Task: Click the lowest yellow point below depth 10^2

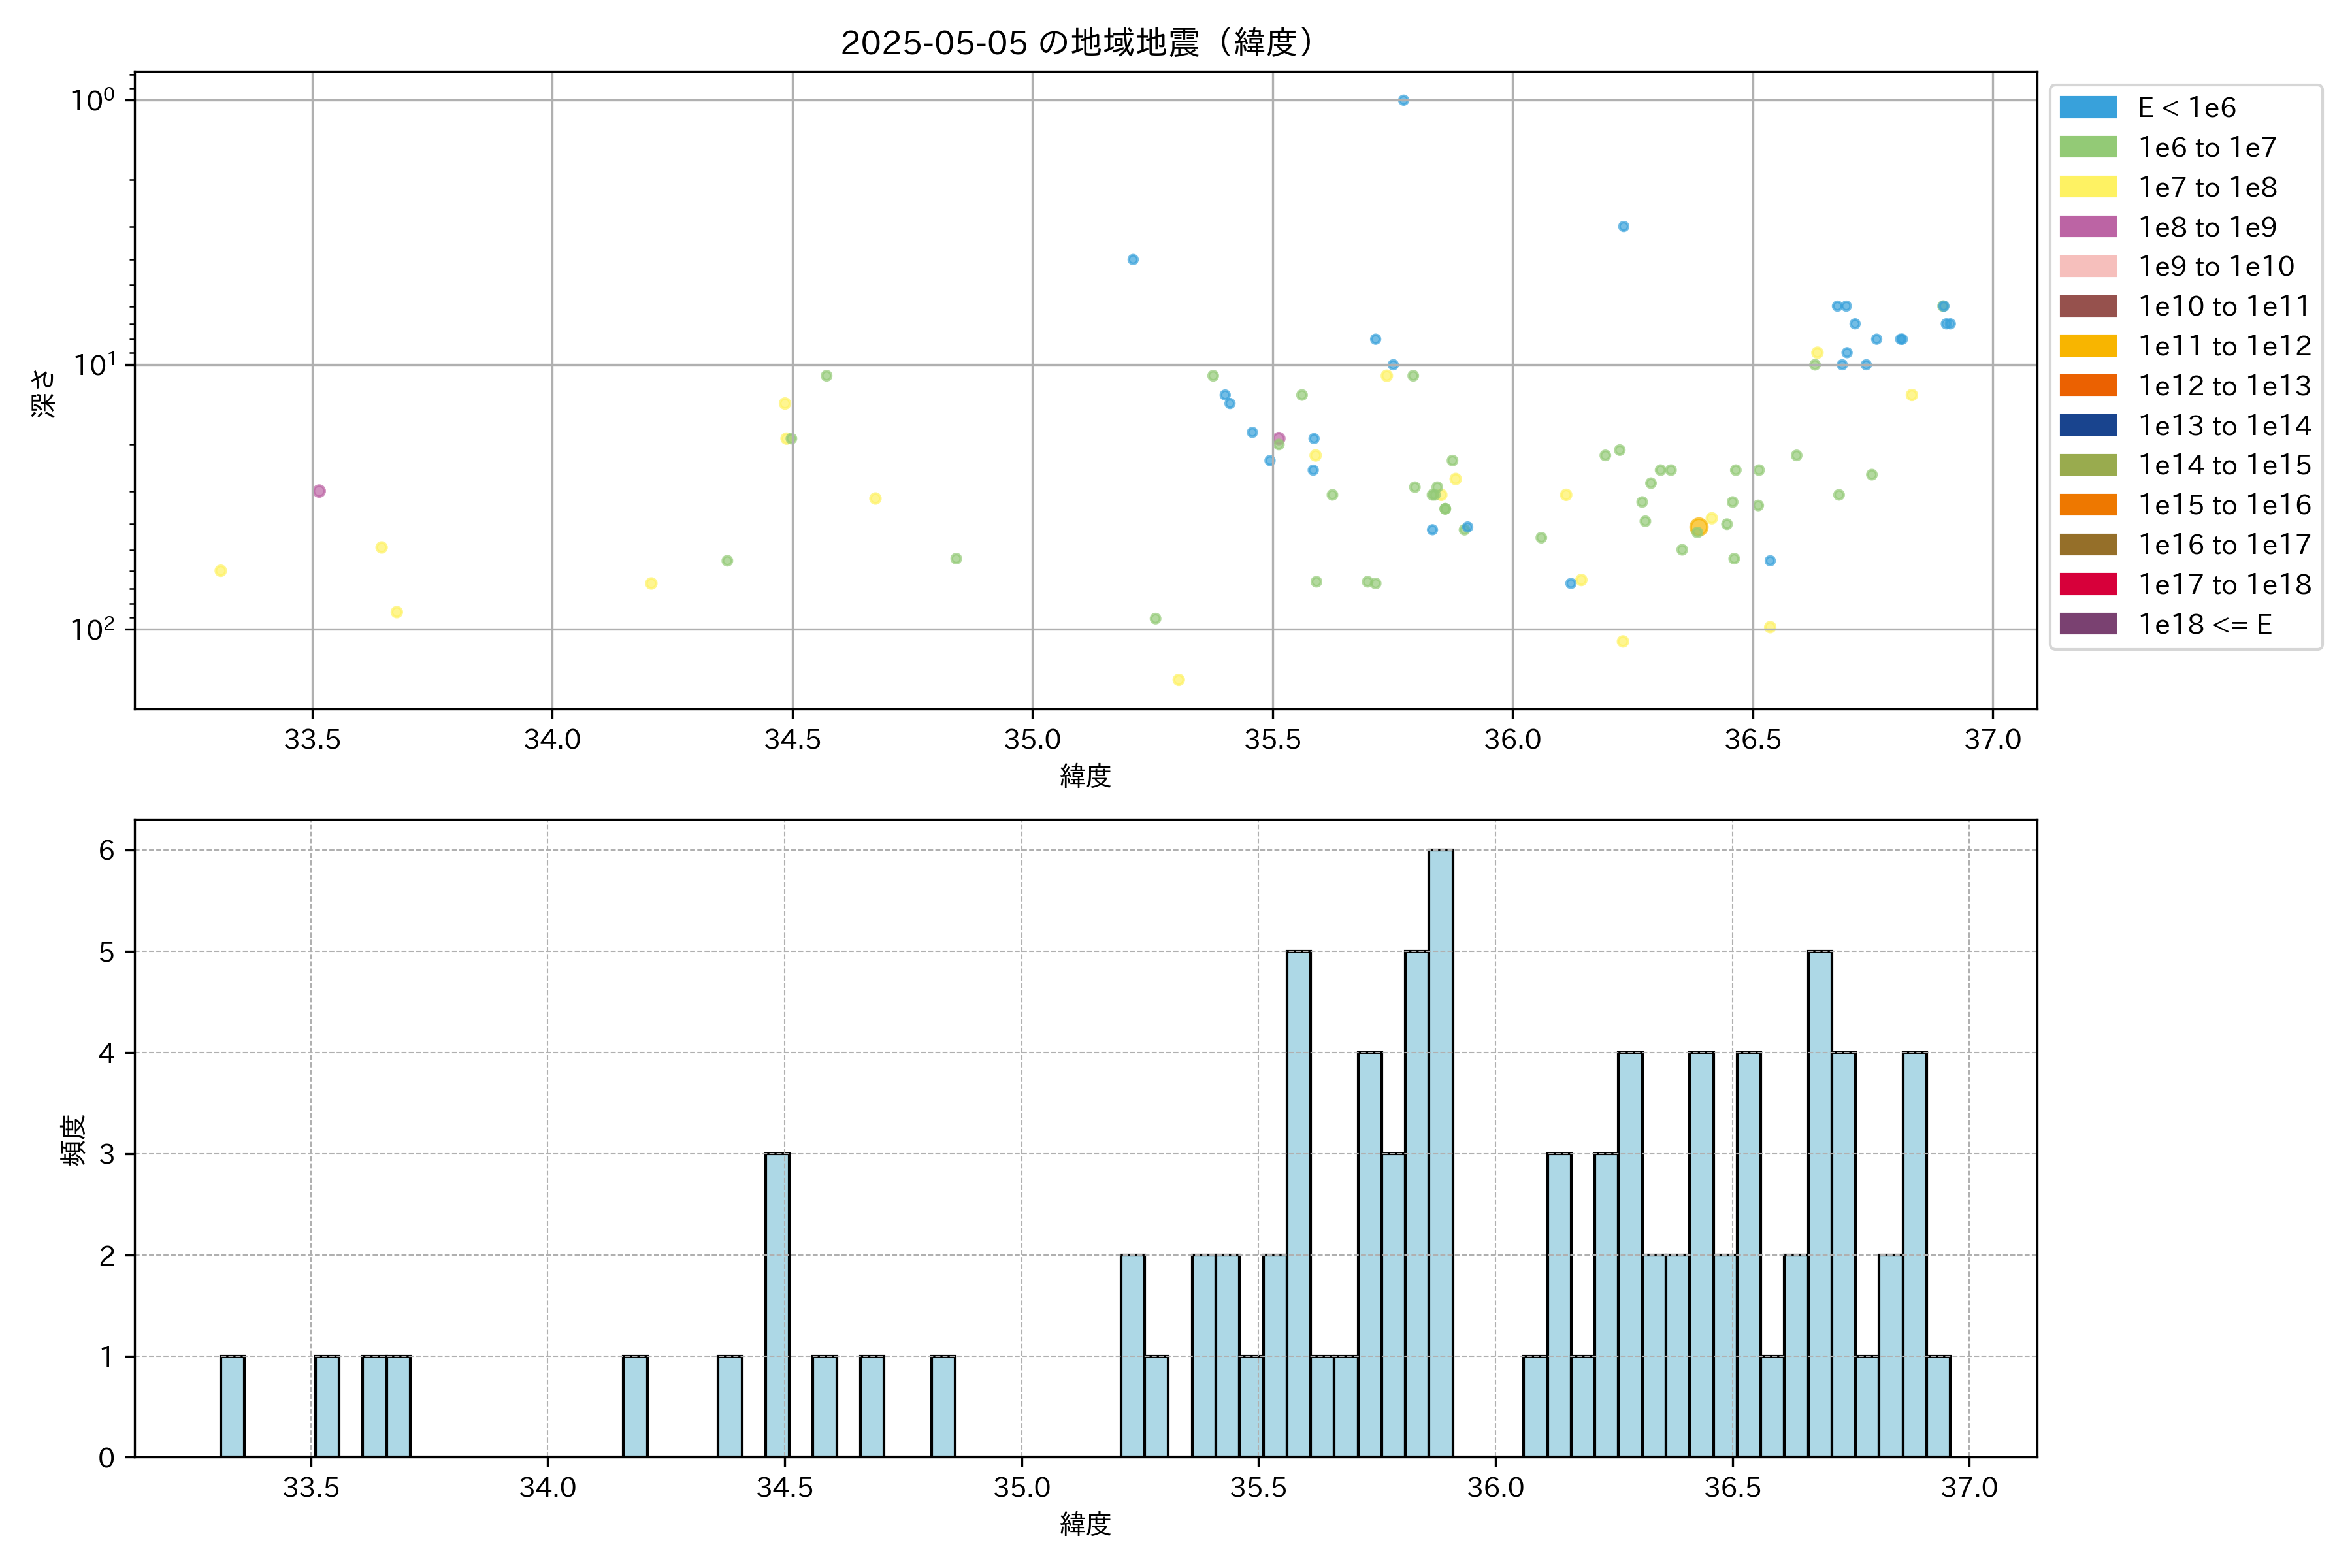Action: pos(1178,680)
